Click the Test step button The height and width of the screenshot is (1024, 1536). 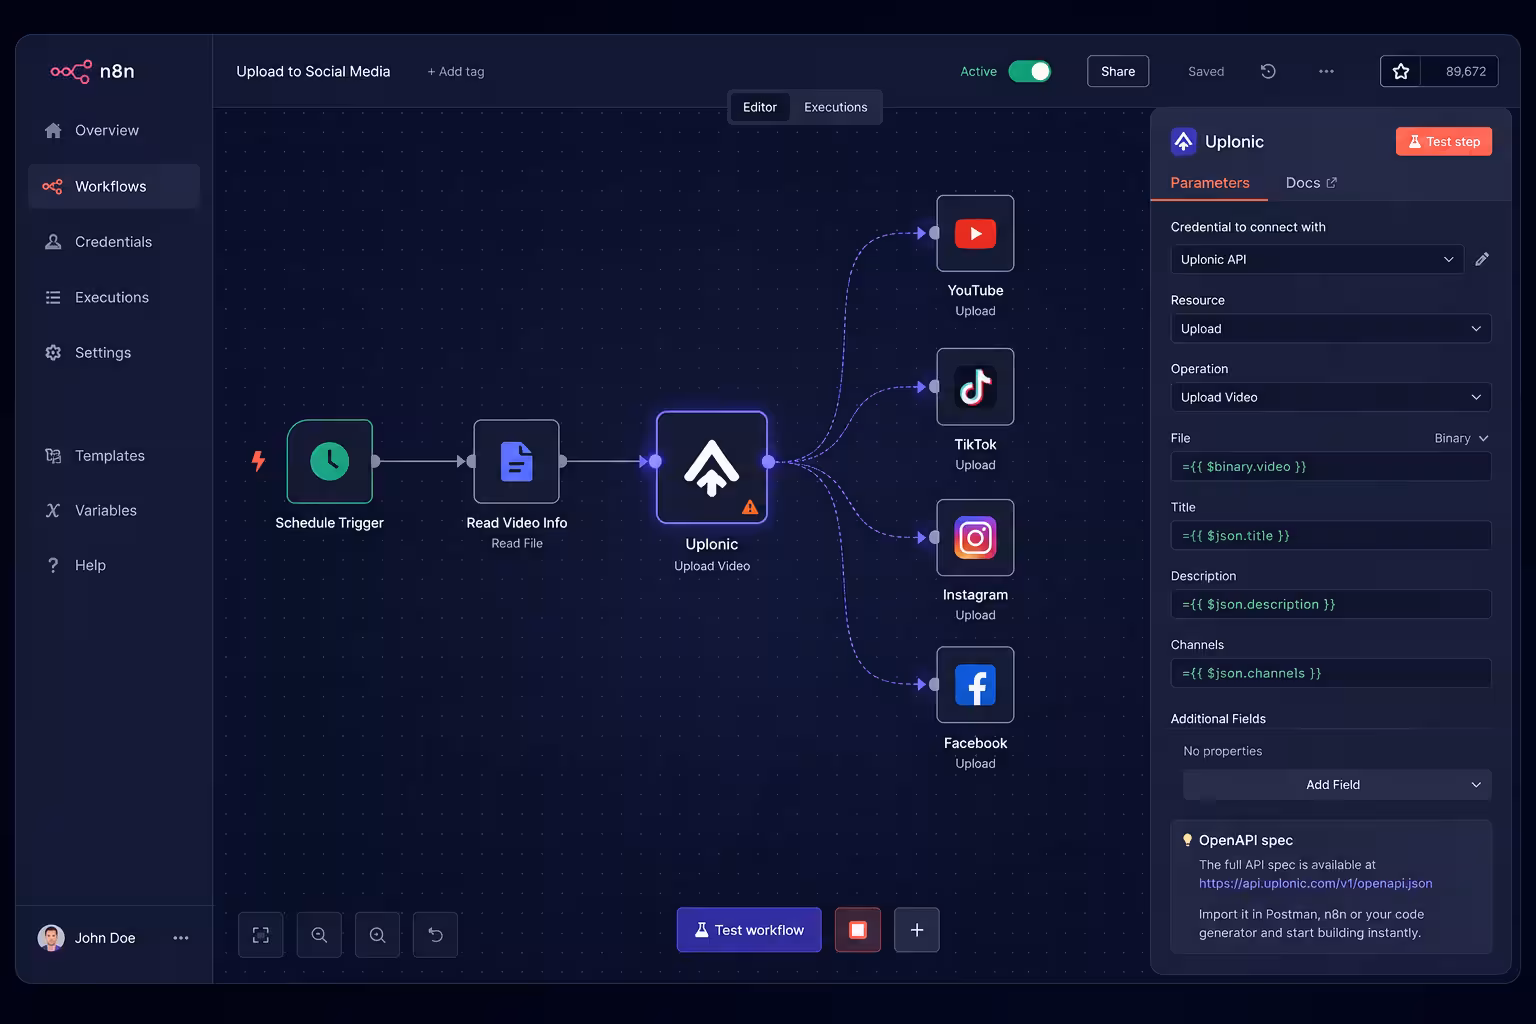1444,141
